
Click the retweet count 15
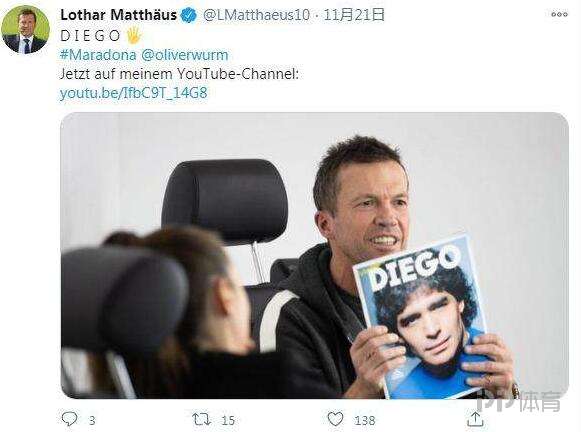coord(228,420)
